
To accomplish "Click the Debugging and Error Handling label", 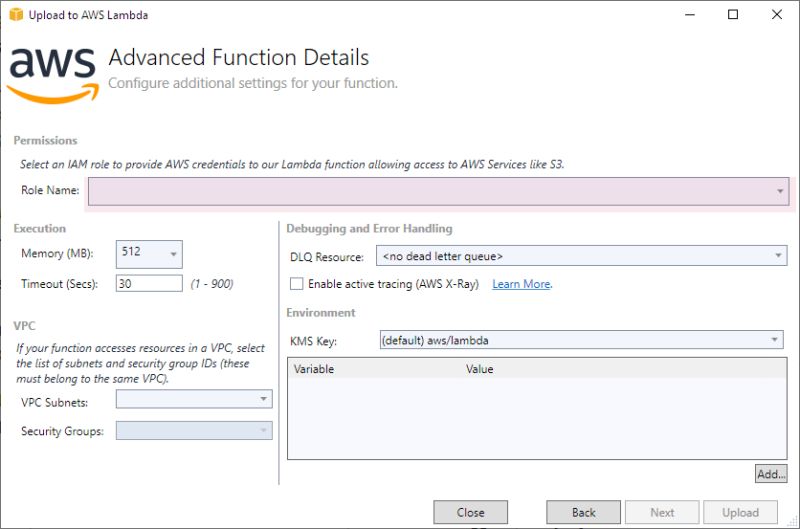I will tap(369, 229).
